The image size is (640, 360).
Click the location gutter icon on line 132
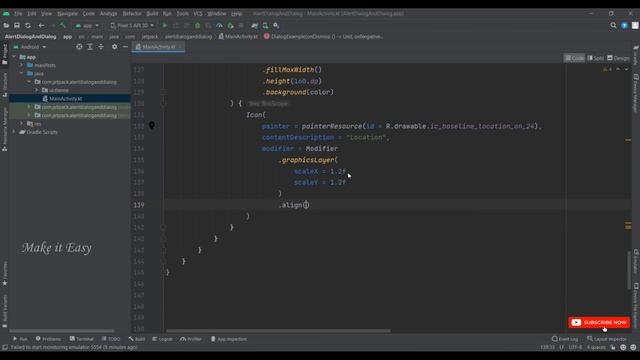(151, 125)
